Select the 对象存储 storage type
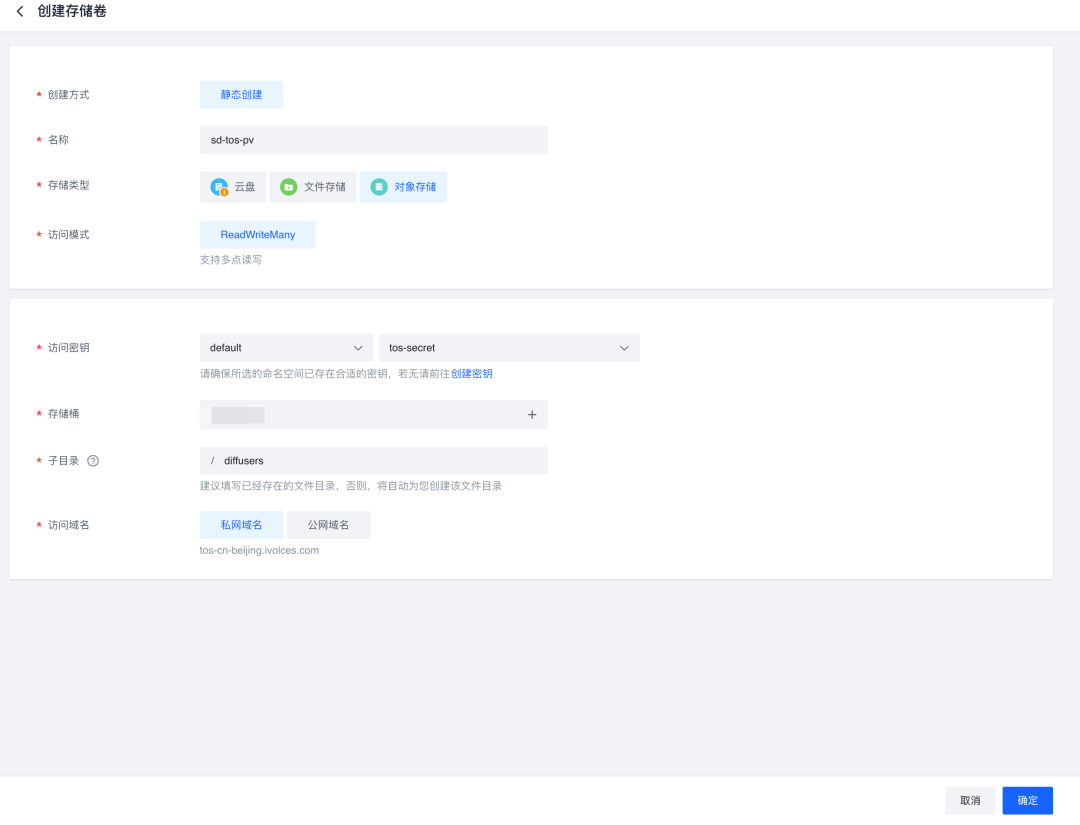 pos(404,187)
